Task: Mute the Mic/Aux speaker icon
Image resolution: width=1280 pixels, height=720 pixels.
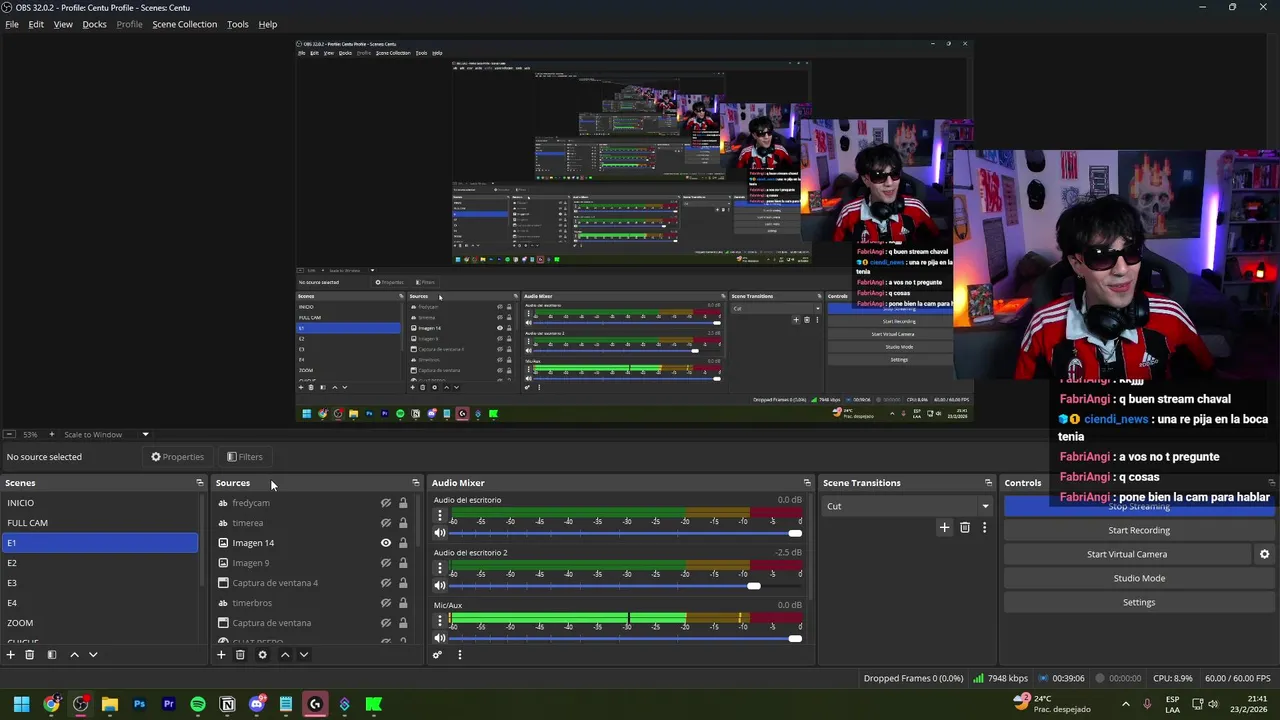Action: pos(439,638)
